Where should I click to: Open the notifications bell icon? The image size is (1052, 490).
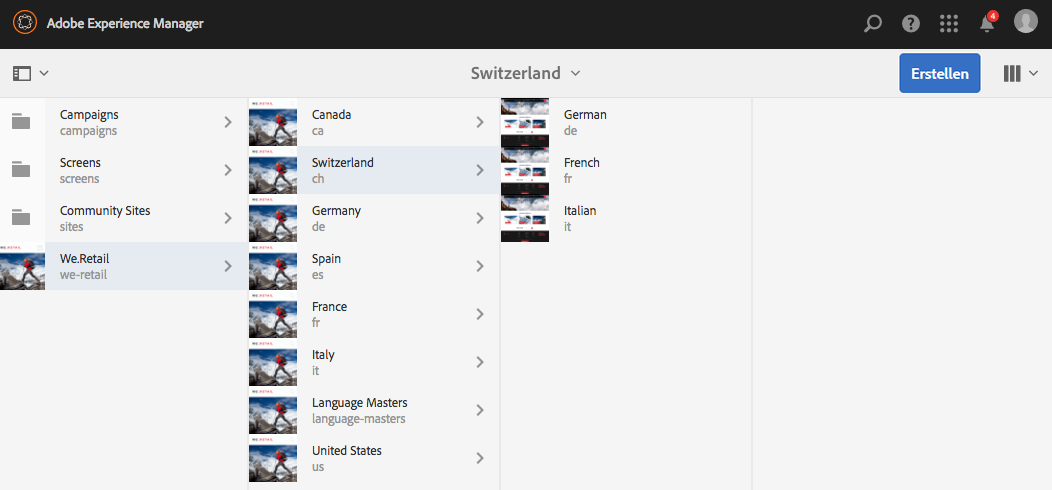click(x=987, y=23)
